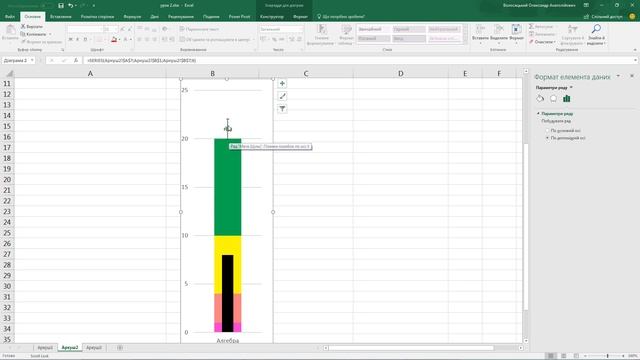Click the Очистити (clear) button

coord(542,42)
